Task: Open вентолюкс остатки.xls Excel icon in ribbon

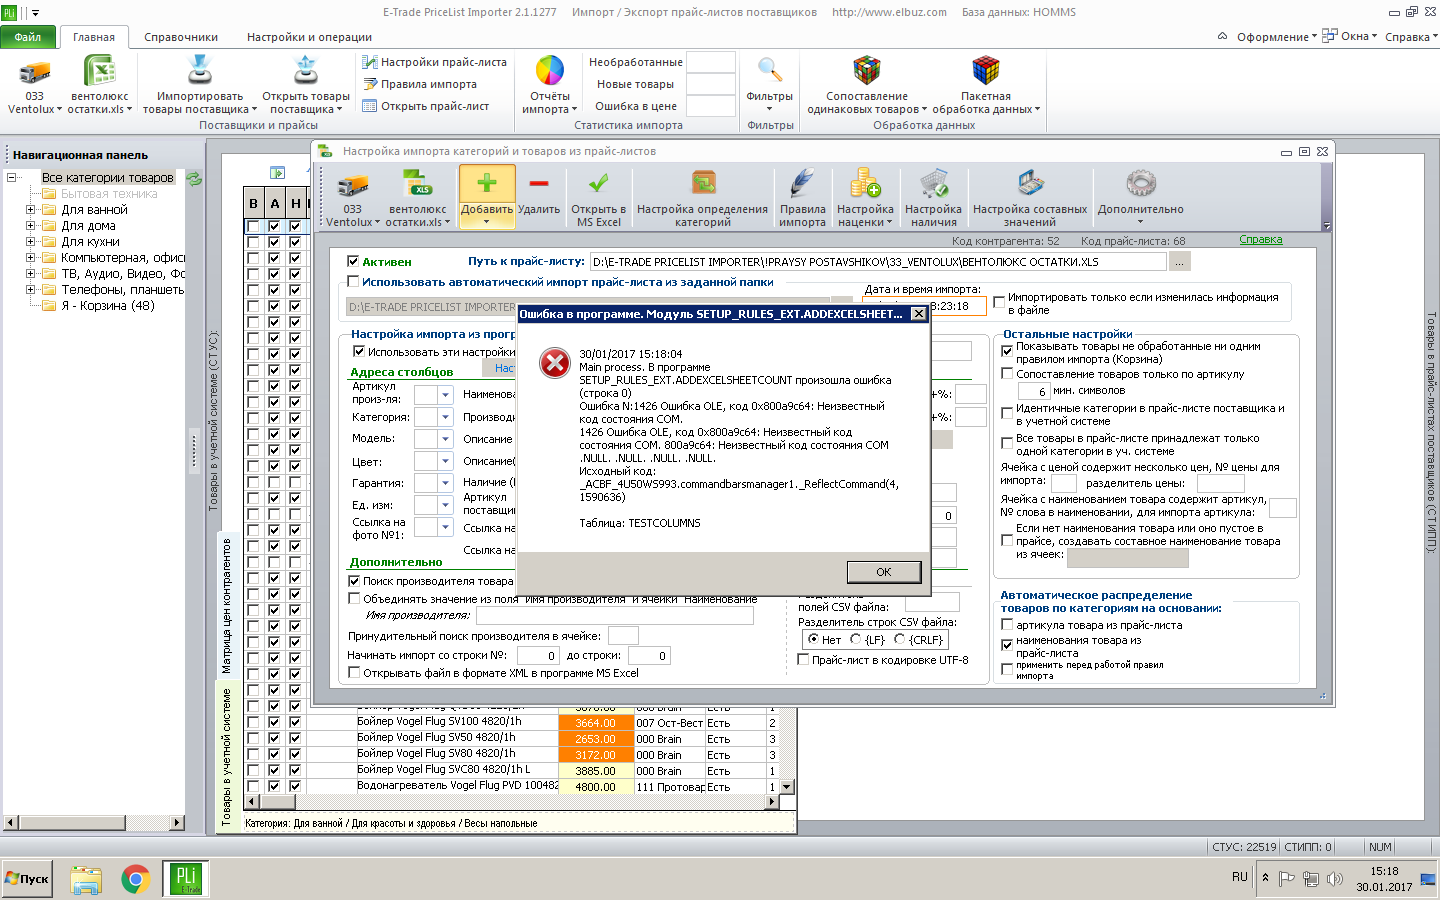Action: [99, 72]
